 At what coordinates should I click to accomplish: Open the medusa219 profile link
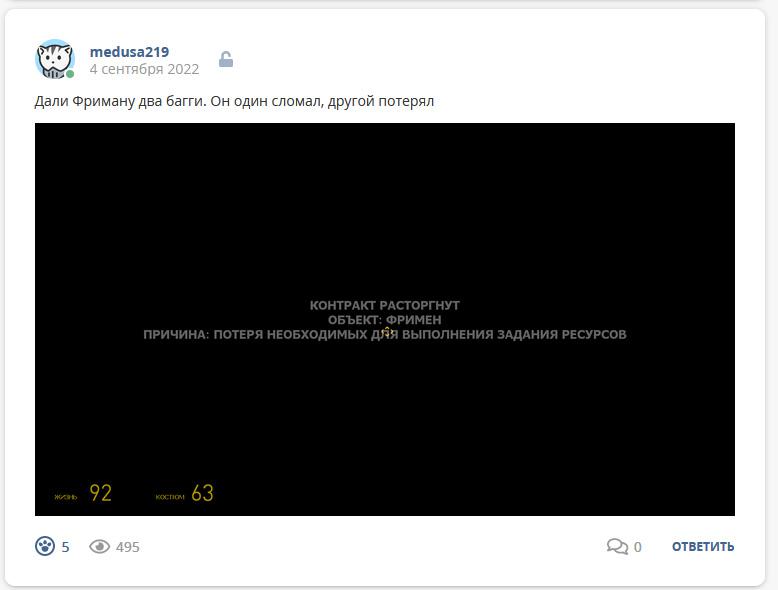[x=129, y=52]
